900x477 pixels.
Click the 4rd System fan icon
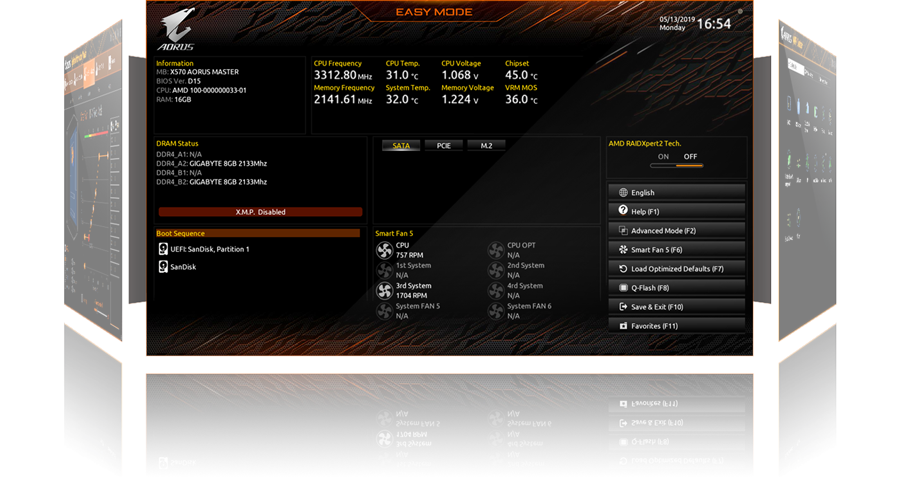coord(495,290)
